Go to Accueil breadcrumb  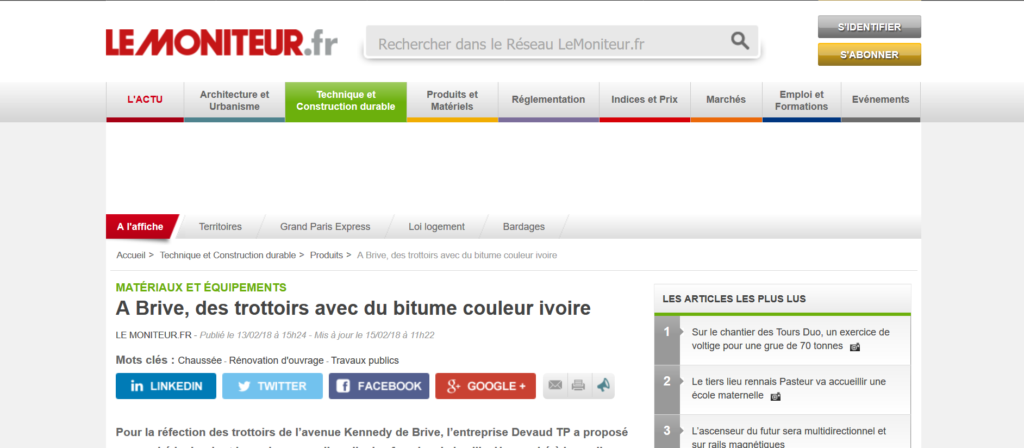[131, 255]
